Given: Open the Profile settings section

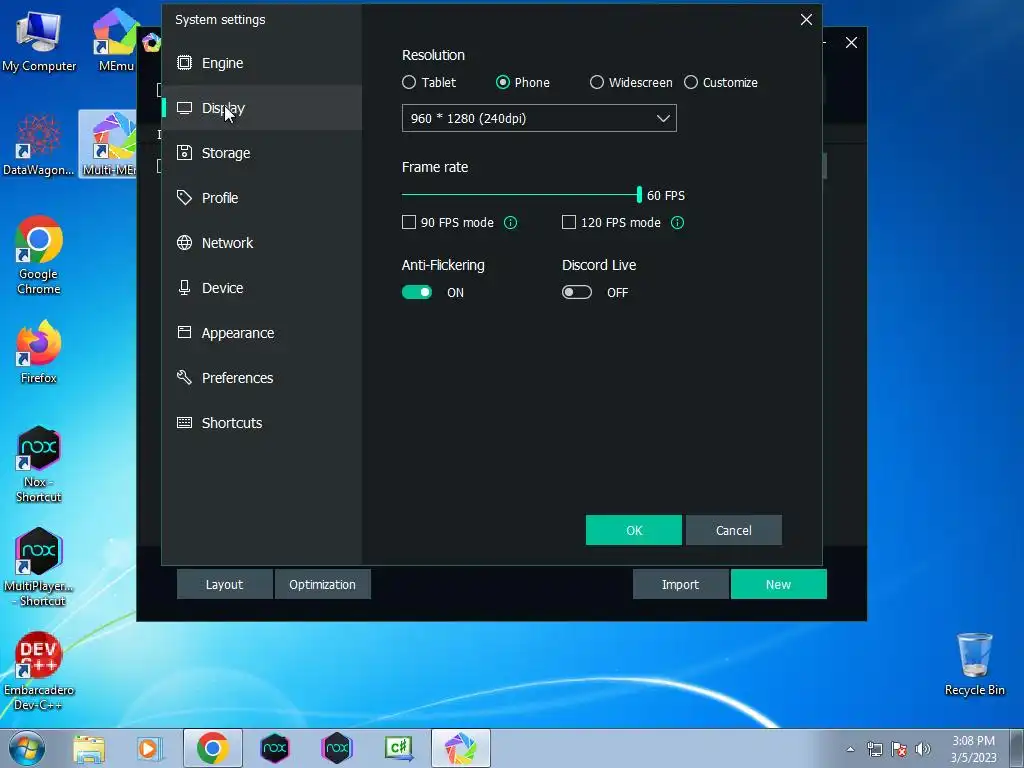Looking at the screenshot, I should (x=262, y=198).
